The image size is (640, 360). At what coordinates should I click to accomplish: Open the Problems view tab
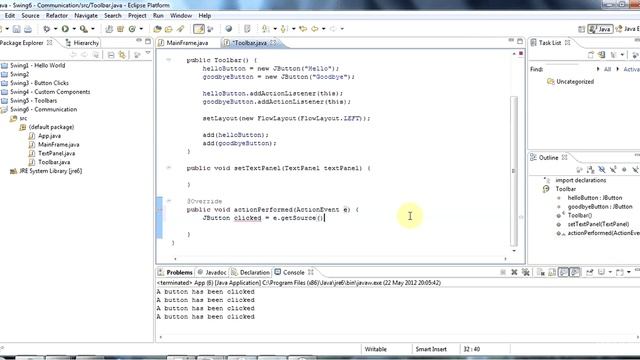point(176,272)
